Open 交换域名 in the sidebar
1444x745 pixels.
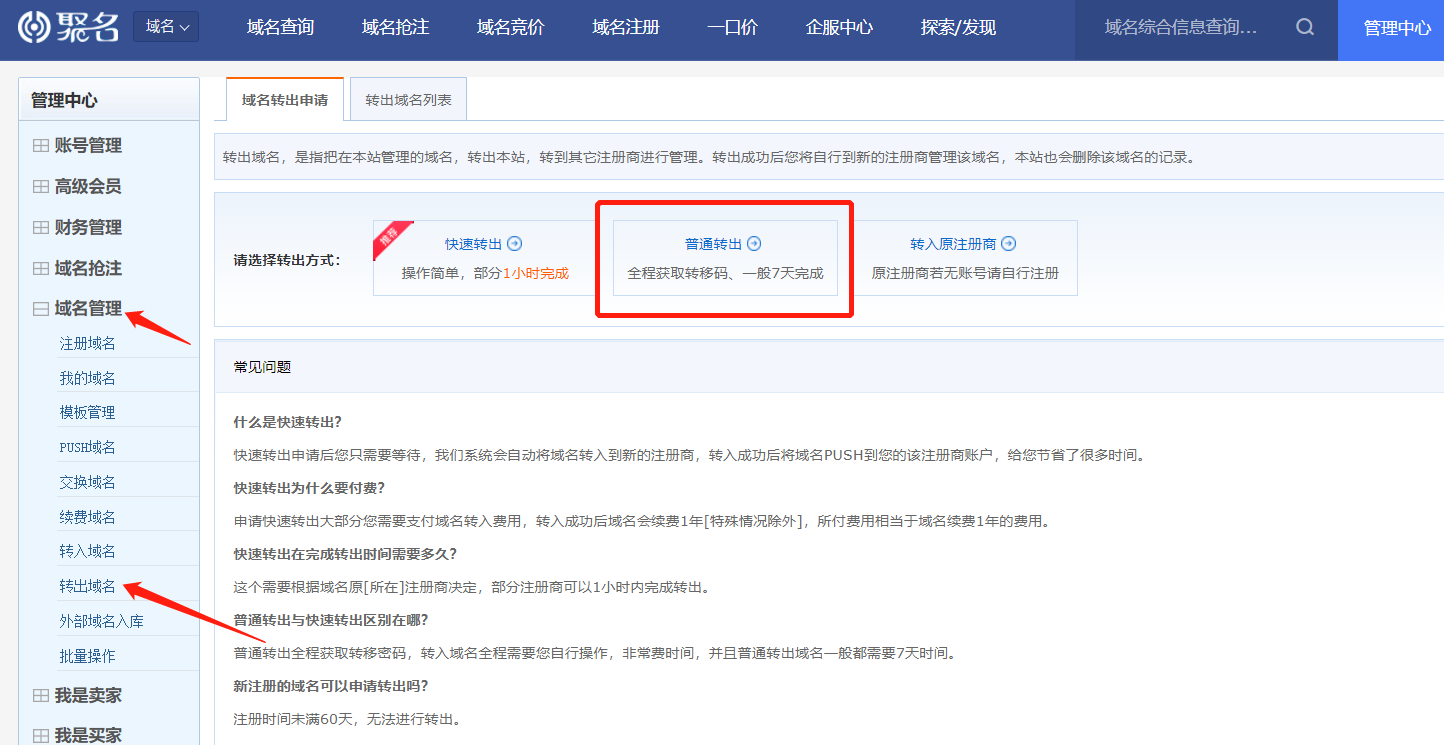(88, 482)
